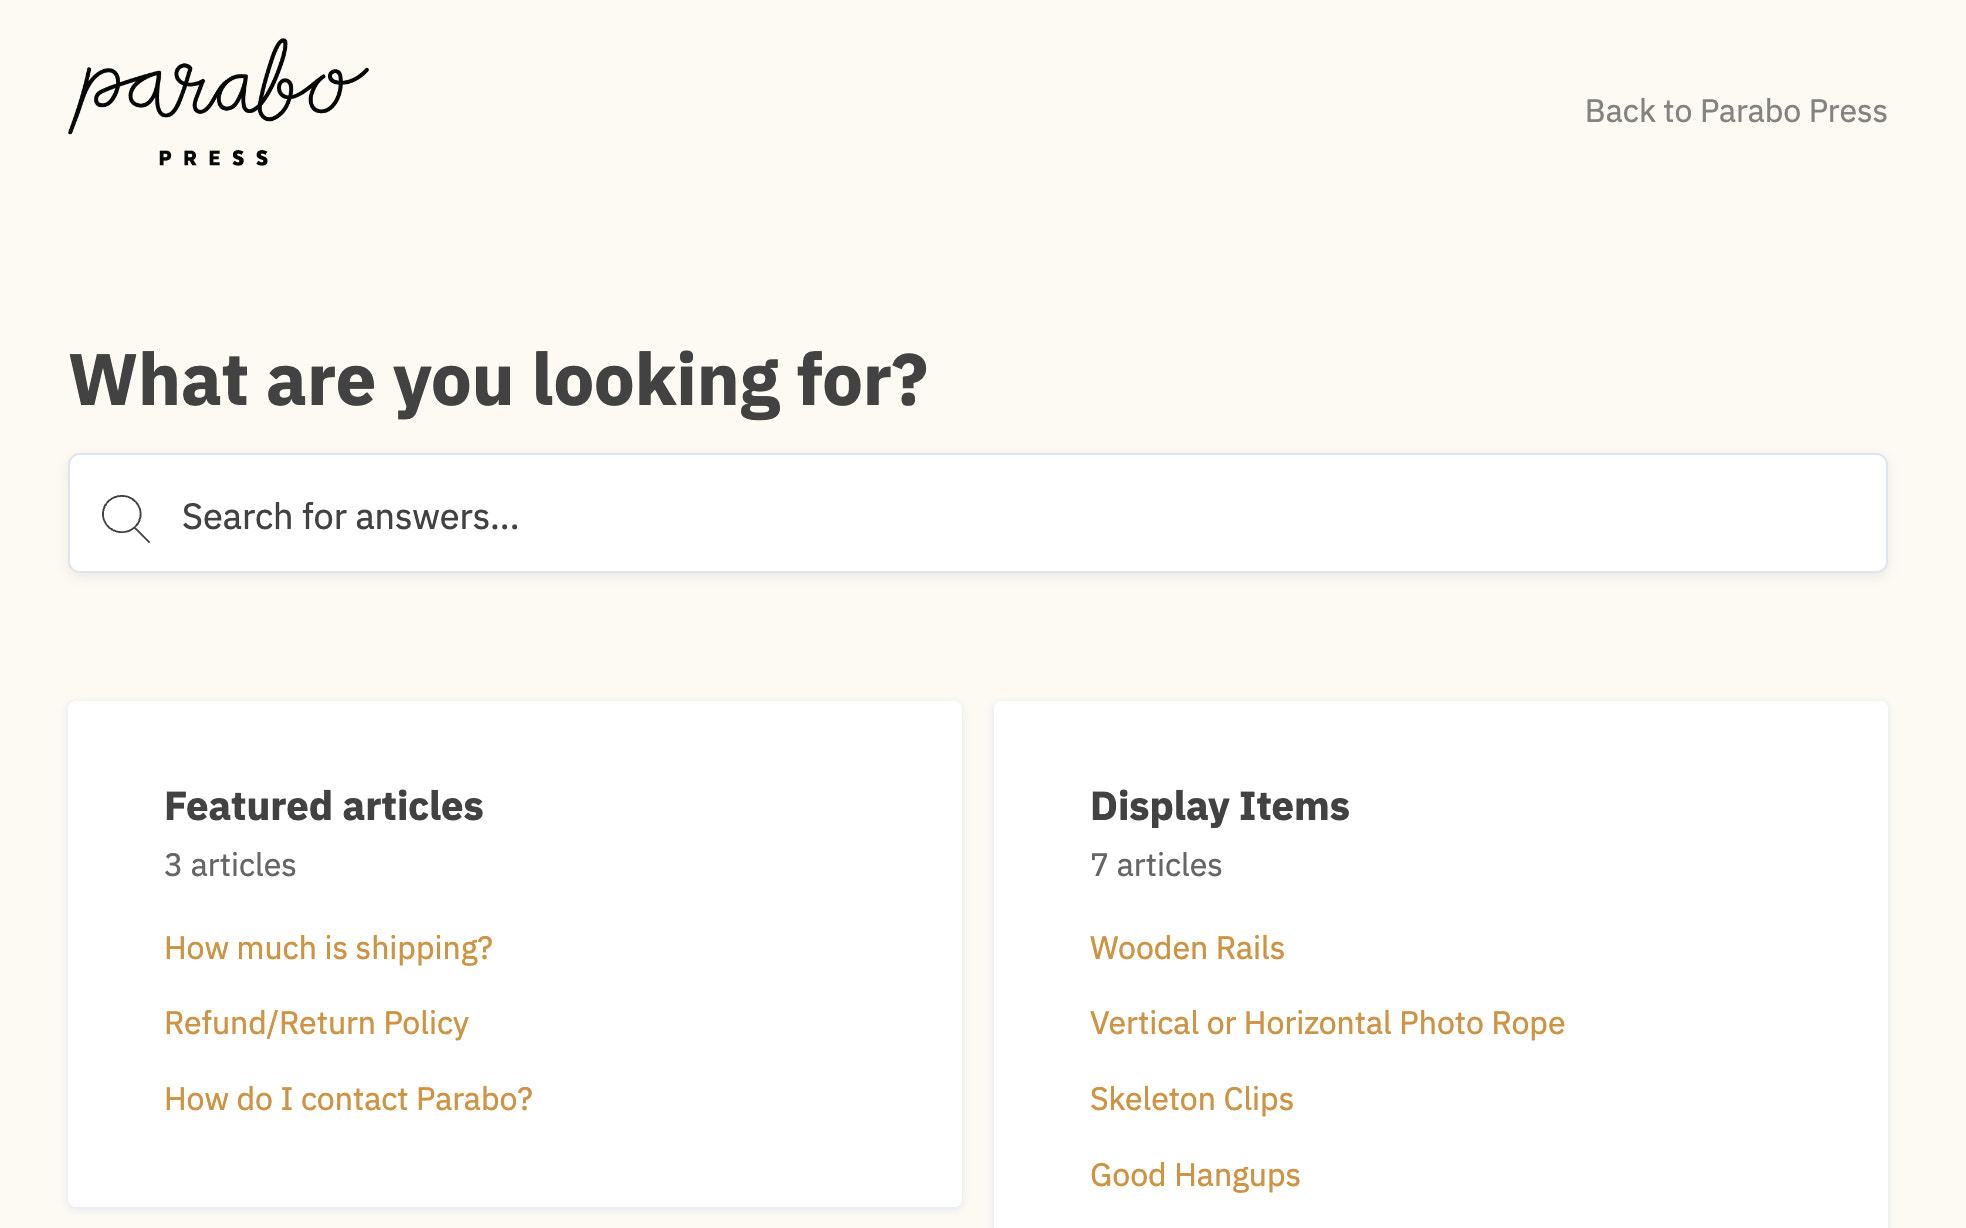Image resolution: width=1966 pixels, height=1228 pixels.
Task: Click the Featured articles heading
Action: 323,806
